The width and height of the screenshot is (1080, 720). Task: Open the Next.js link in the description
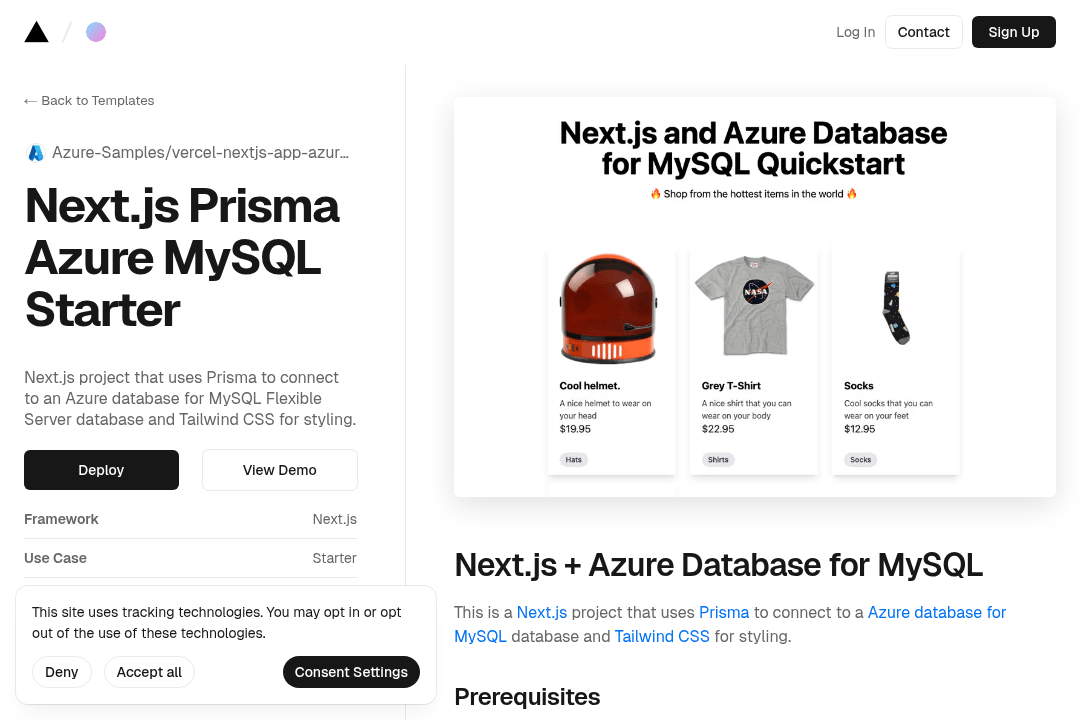pos(541,612)
